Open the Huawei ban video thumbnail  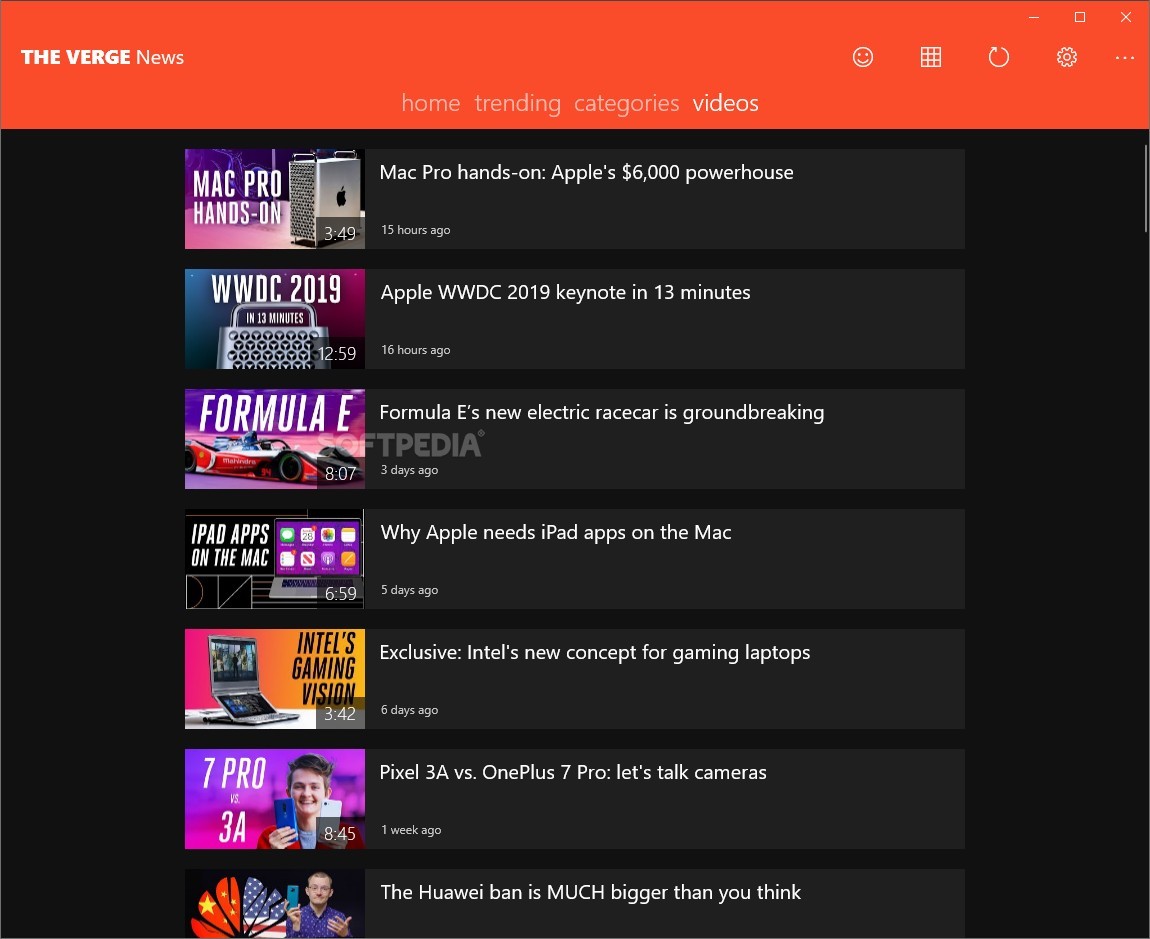(274, 904)
